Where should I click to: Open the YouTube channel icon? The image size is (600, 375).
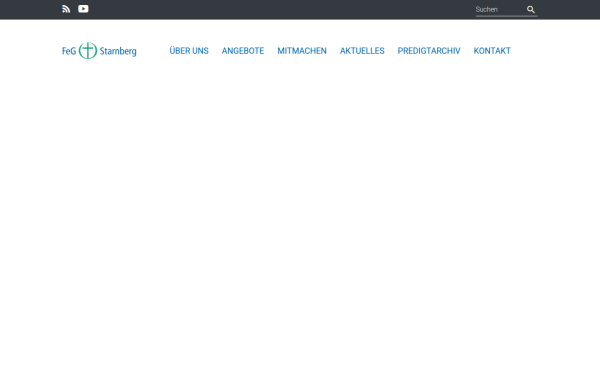tap(83, 9)
